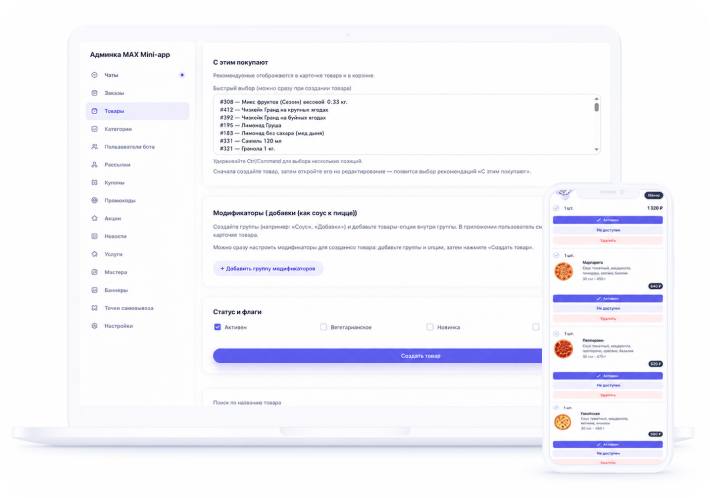Click the Товары products icon in sidebar
This screenshot has height=498, width=710.
[94, 111]
